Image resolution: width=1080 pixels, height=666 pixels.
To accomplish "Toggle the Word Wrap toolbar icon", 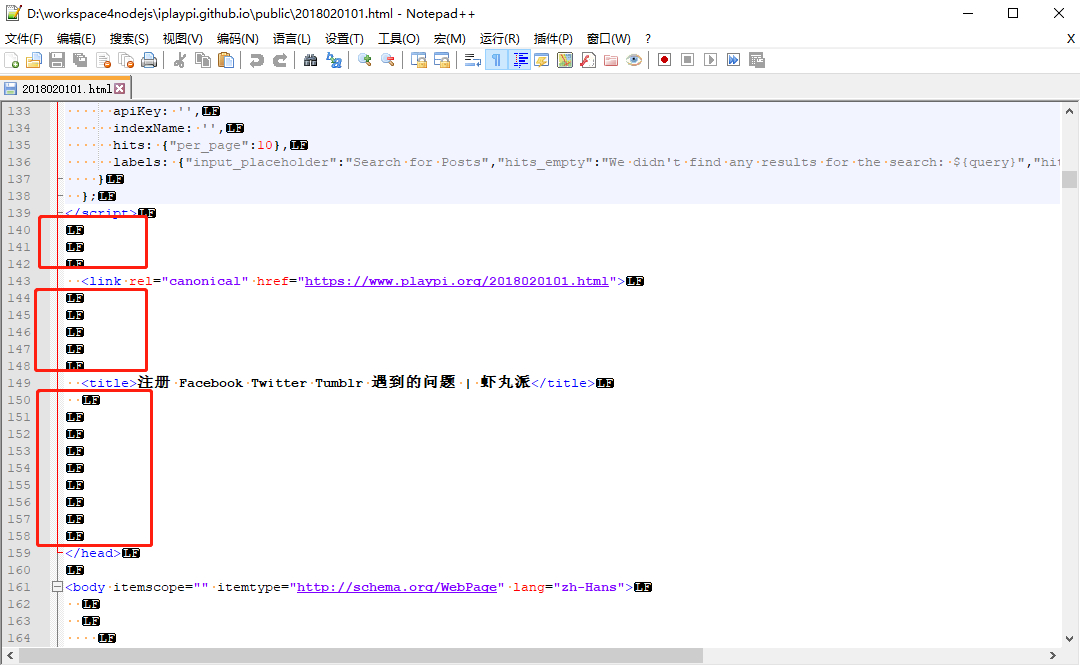I will (472, 61).
